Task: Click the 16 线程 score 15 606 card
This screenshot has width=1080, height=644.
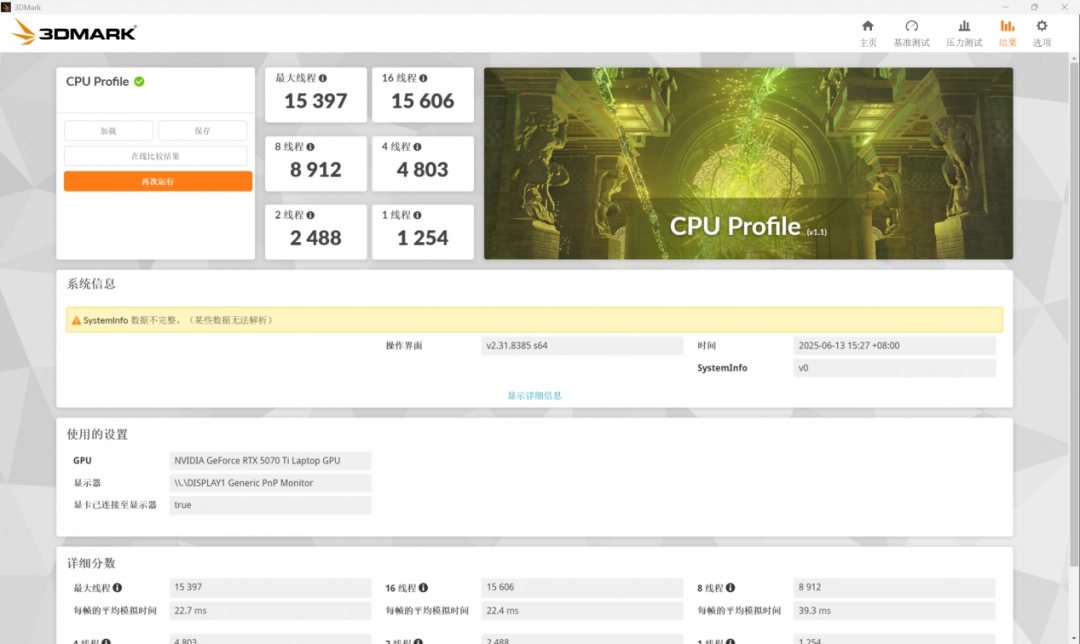Action: 423,95
